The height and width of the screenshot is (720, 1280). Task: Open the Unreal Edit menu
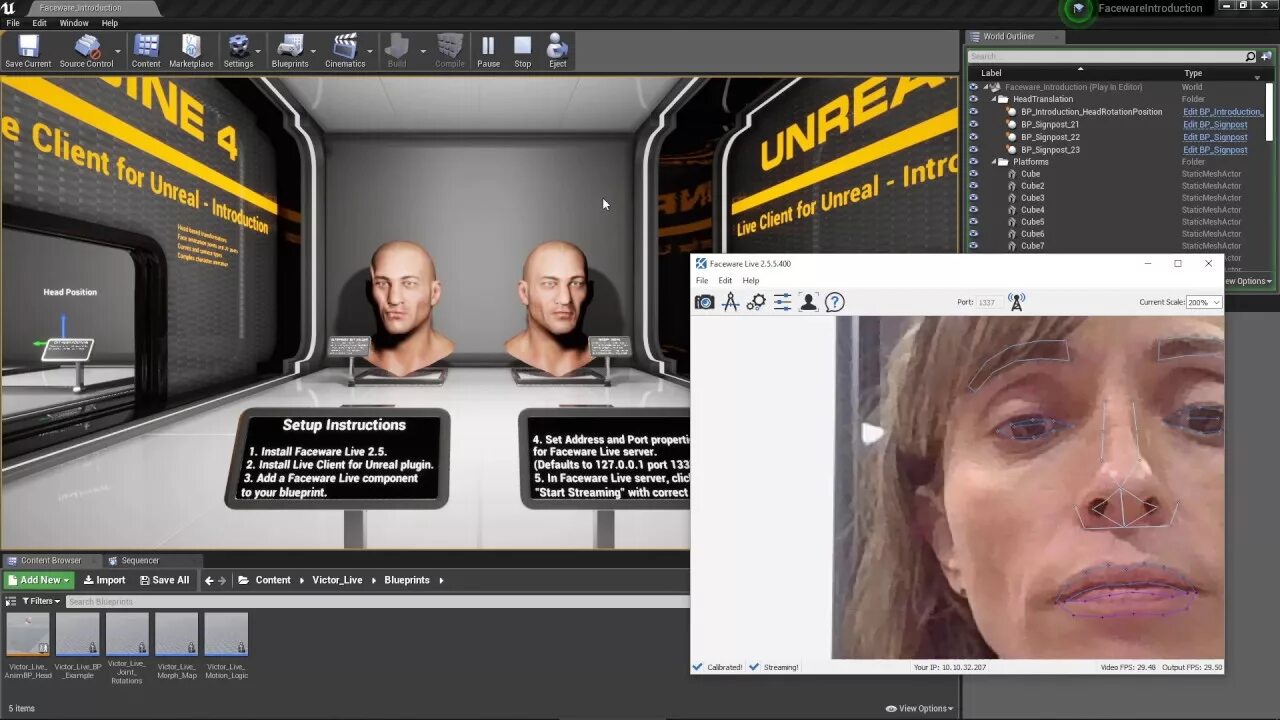39,23
